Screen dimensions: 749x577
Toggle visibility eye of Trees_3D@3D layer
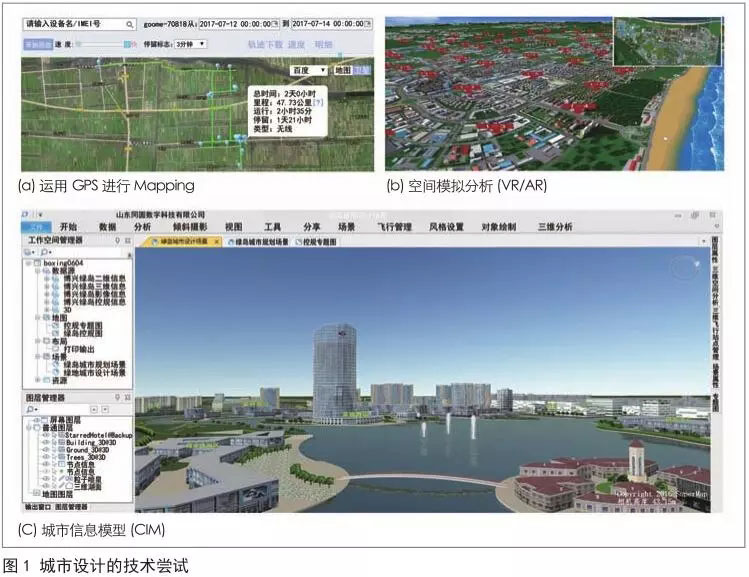coord(46,457)
